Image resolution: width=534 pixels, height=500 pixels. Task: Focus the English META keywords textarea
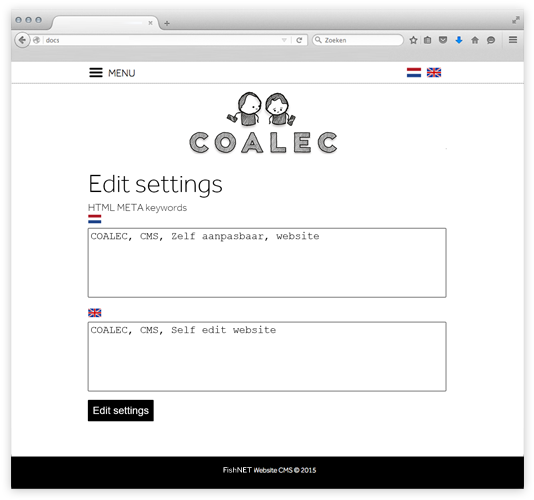pyautogui.click(x=267, y=356)
